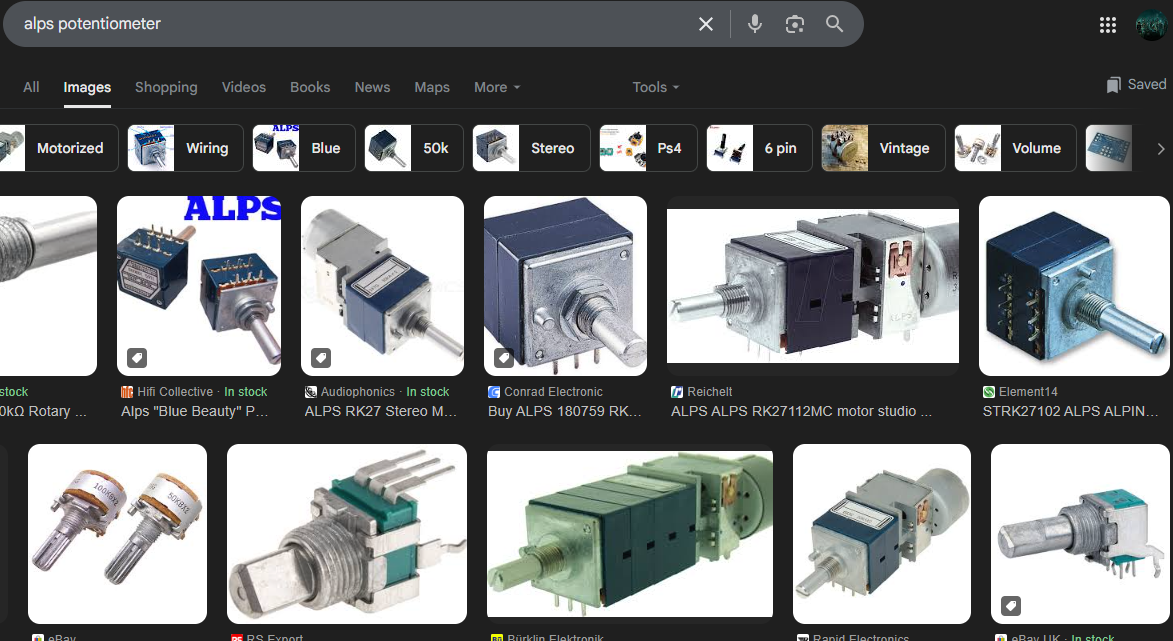The width and height of the screenshot is (1173, 641).
Task: Apply the Vintage filter chip
Action: [883, 148]
